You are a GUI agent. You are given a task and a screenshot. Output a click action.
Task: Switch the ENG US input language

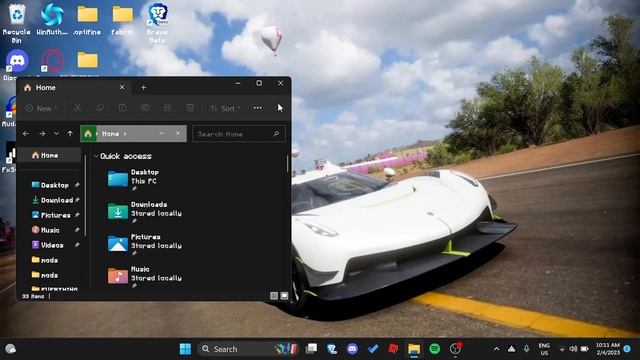click(544, 349)
